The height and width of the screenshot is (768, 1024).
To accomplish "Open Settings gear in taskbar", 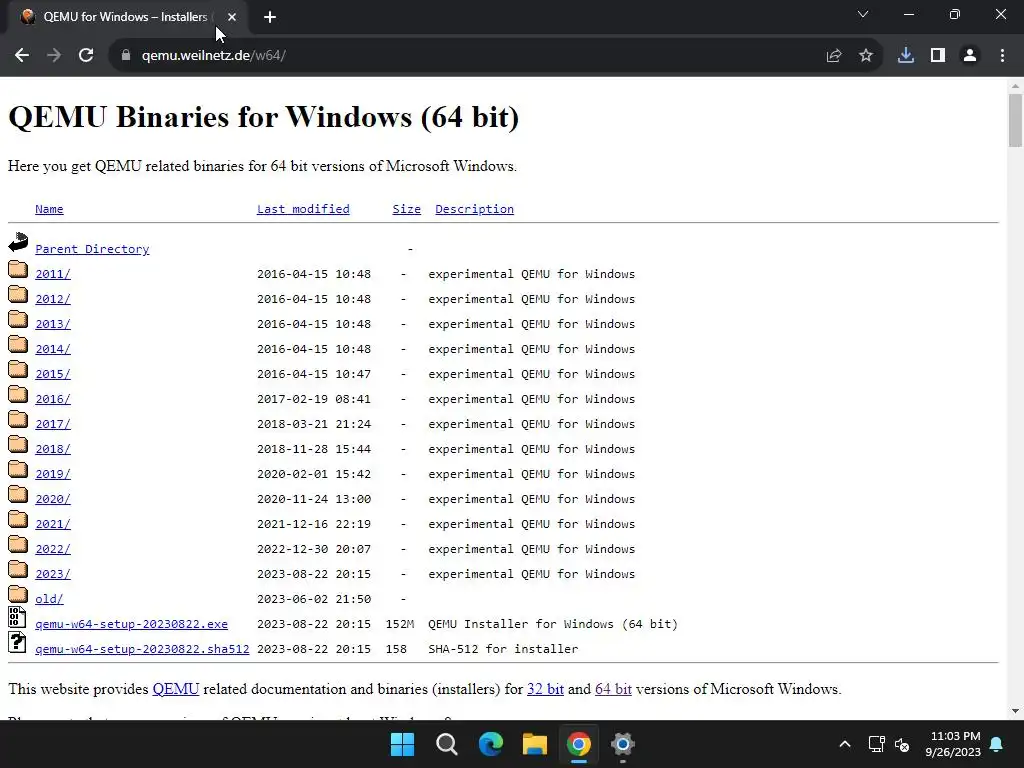I will tap(622, 744).
